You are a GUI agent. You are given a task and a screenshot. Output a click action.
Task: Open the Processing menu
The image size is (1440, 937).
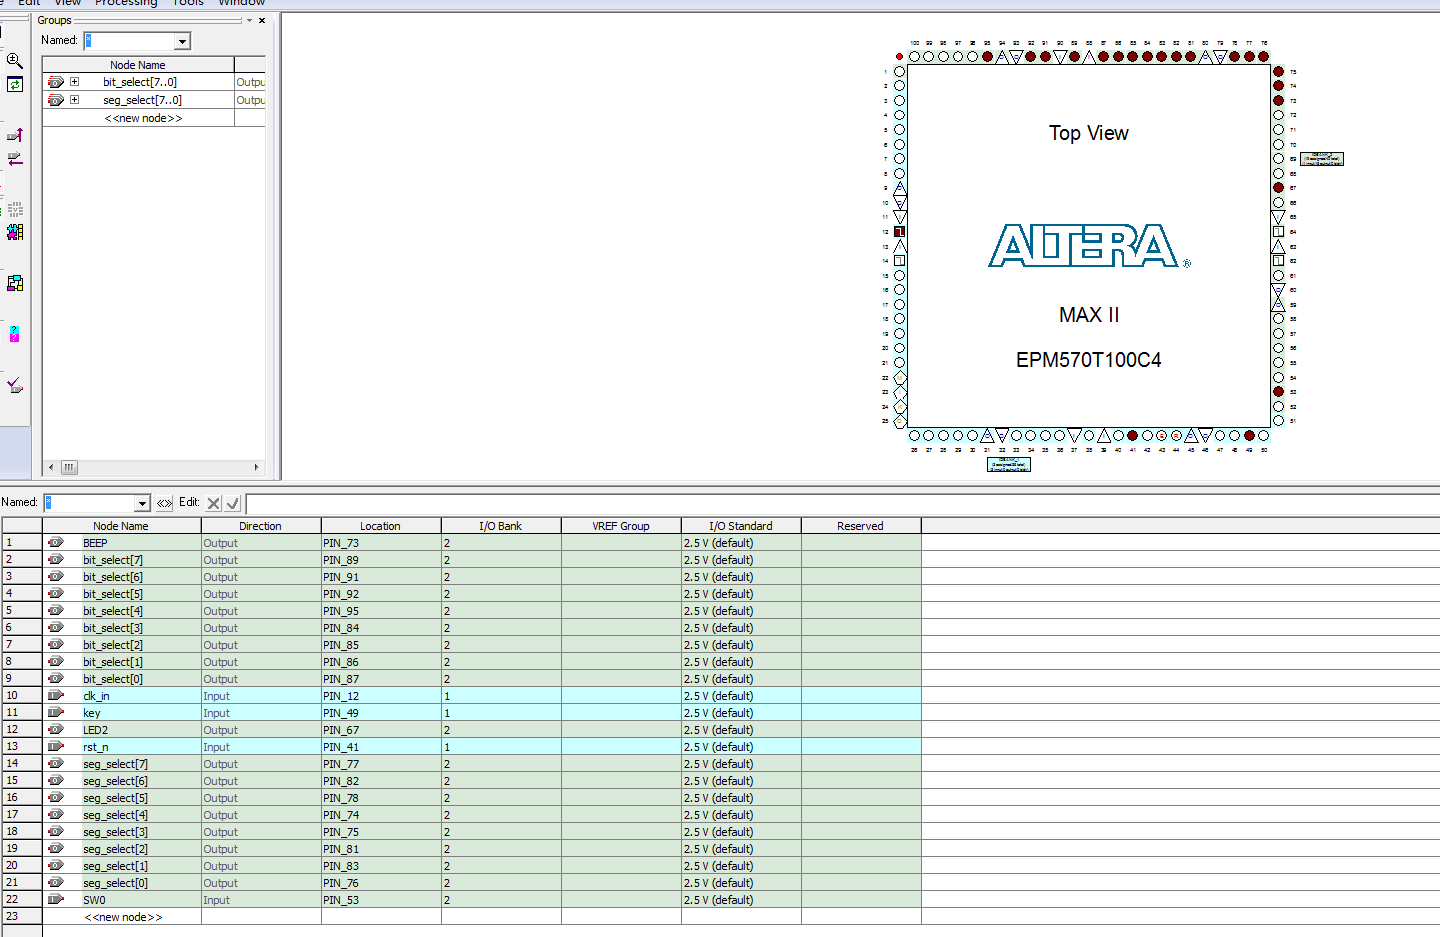(126, 3)
